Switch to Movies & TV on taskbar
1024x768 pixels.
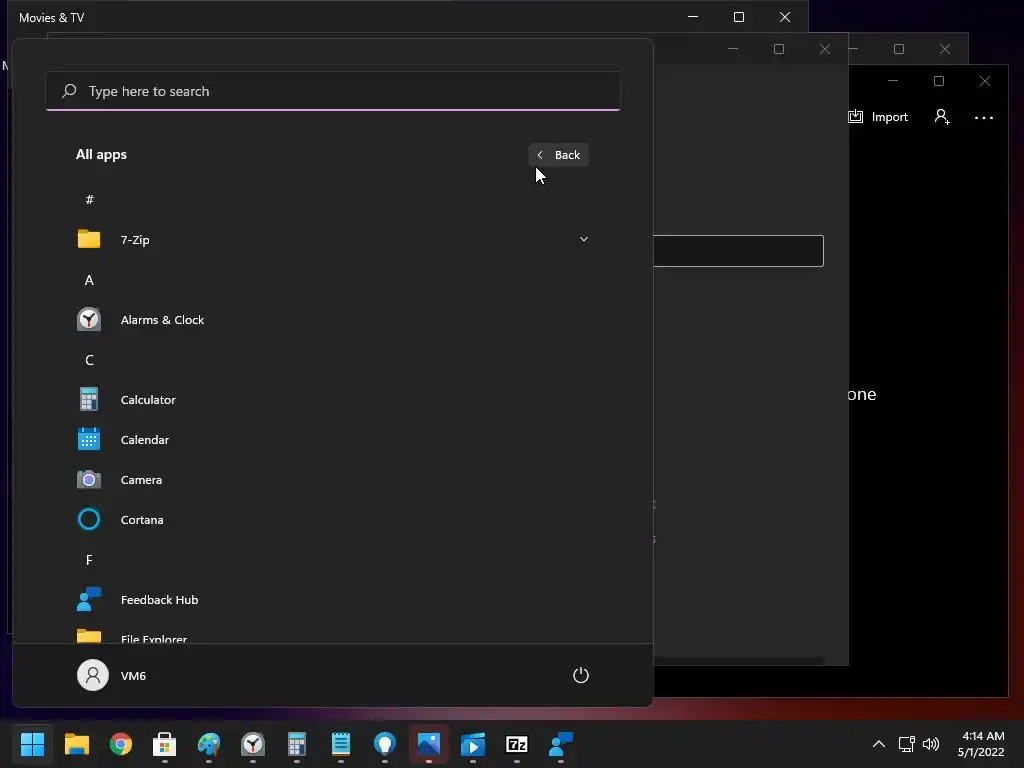coord(473,744)
